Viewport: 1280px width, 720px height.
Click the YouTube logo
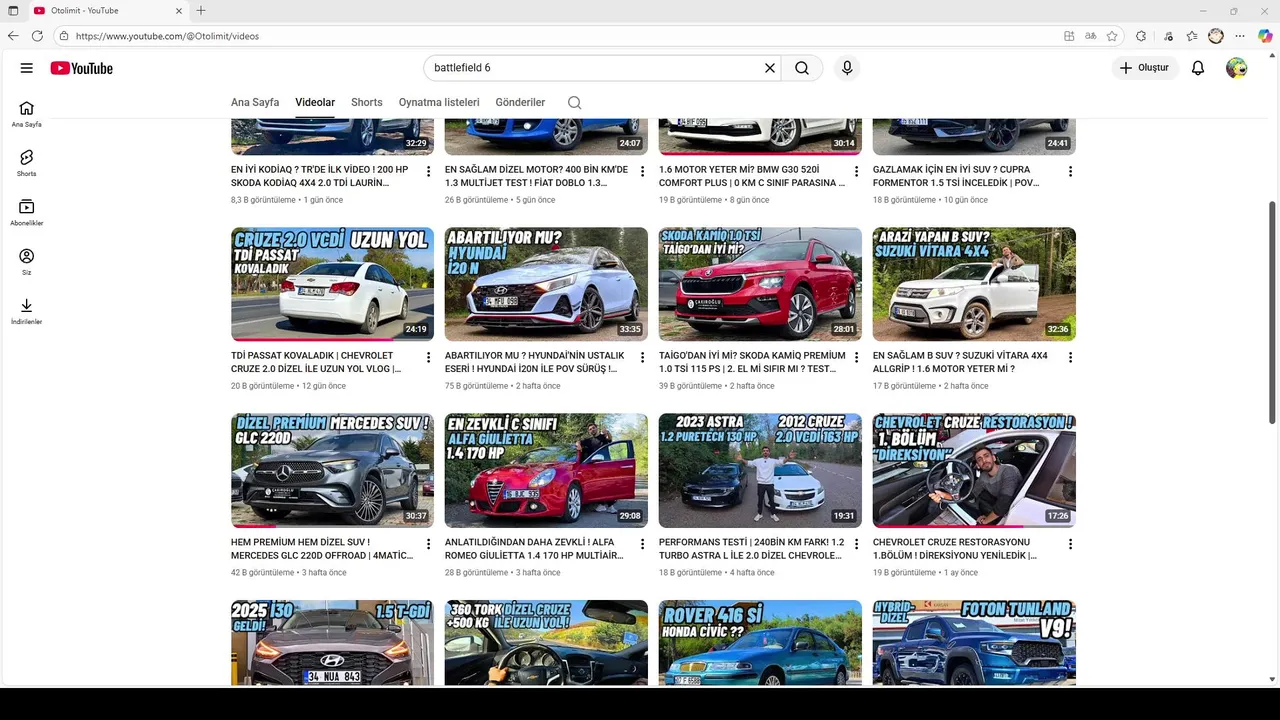tap(82, 68)
